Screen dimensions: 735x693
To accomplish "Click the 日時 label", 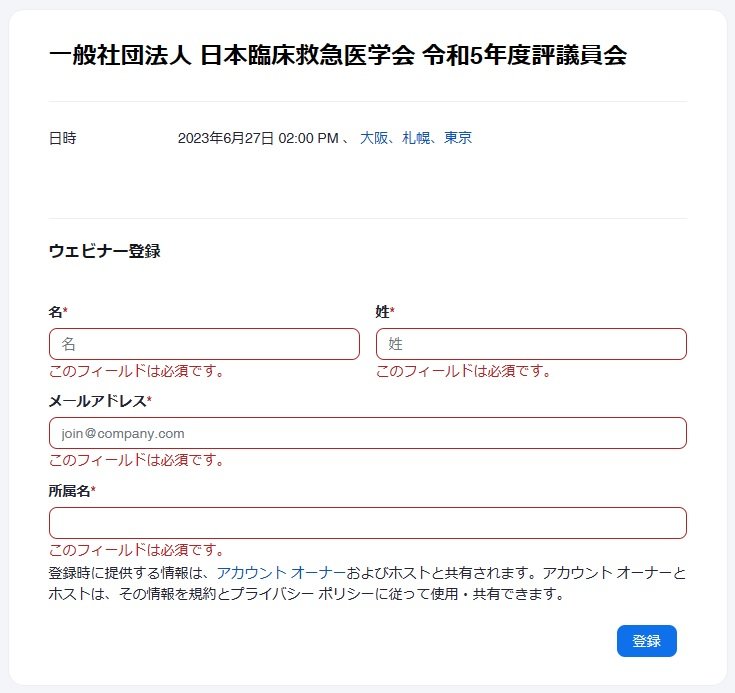I will [62, 138].
